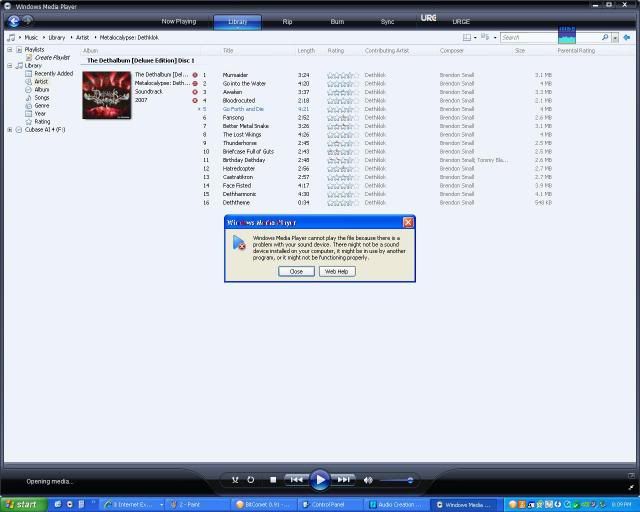Sort by the Title column header

tap(228, 51)
